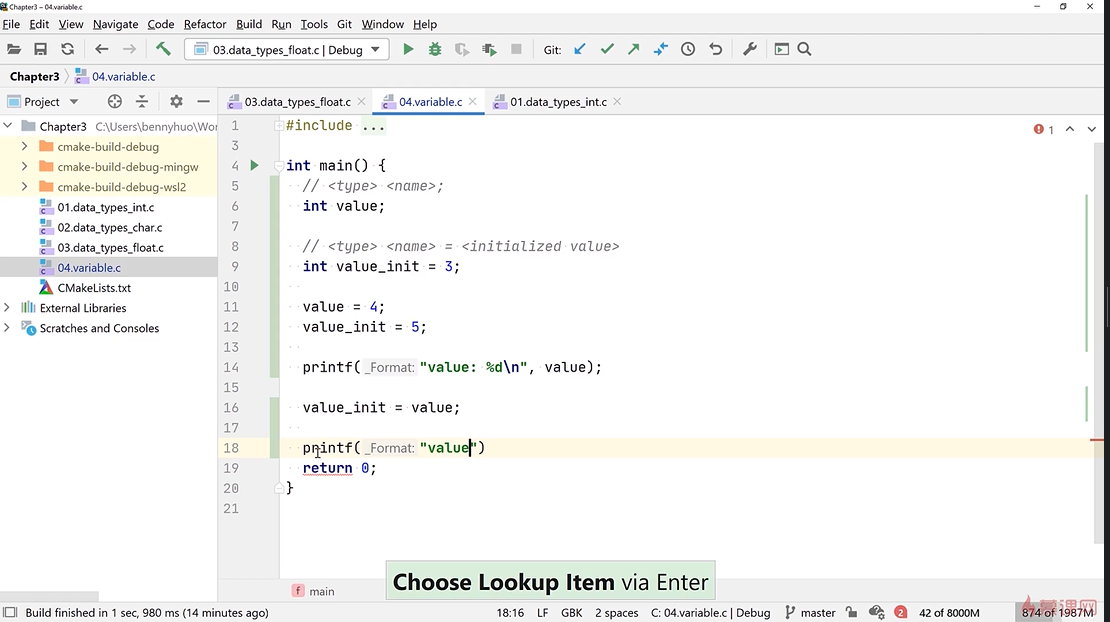
Task: Close the 03.data_types_float.c tab
Action: [x=361, y=102]
